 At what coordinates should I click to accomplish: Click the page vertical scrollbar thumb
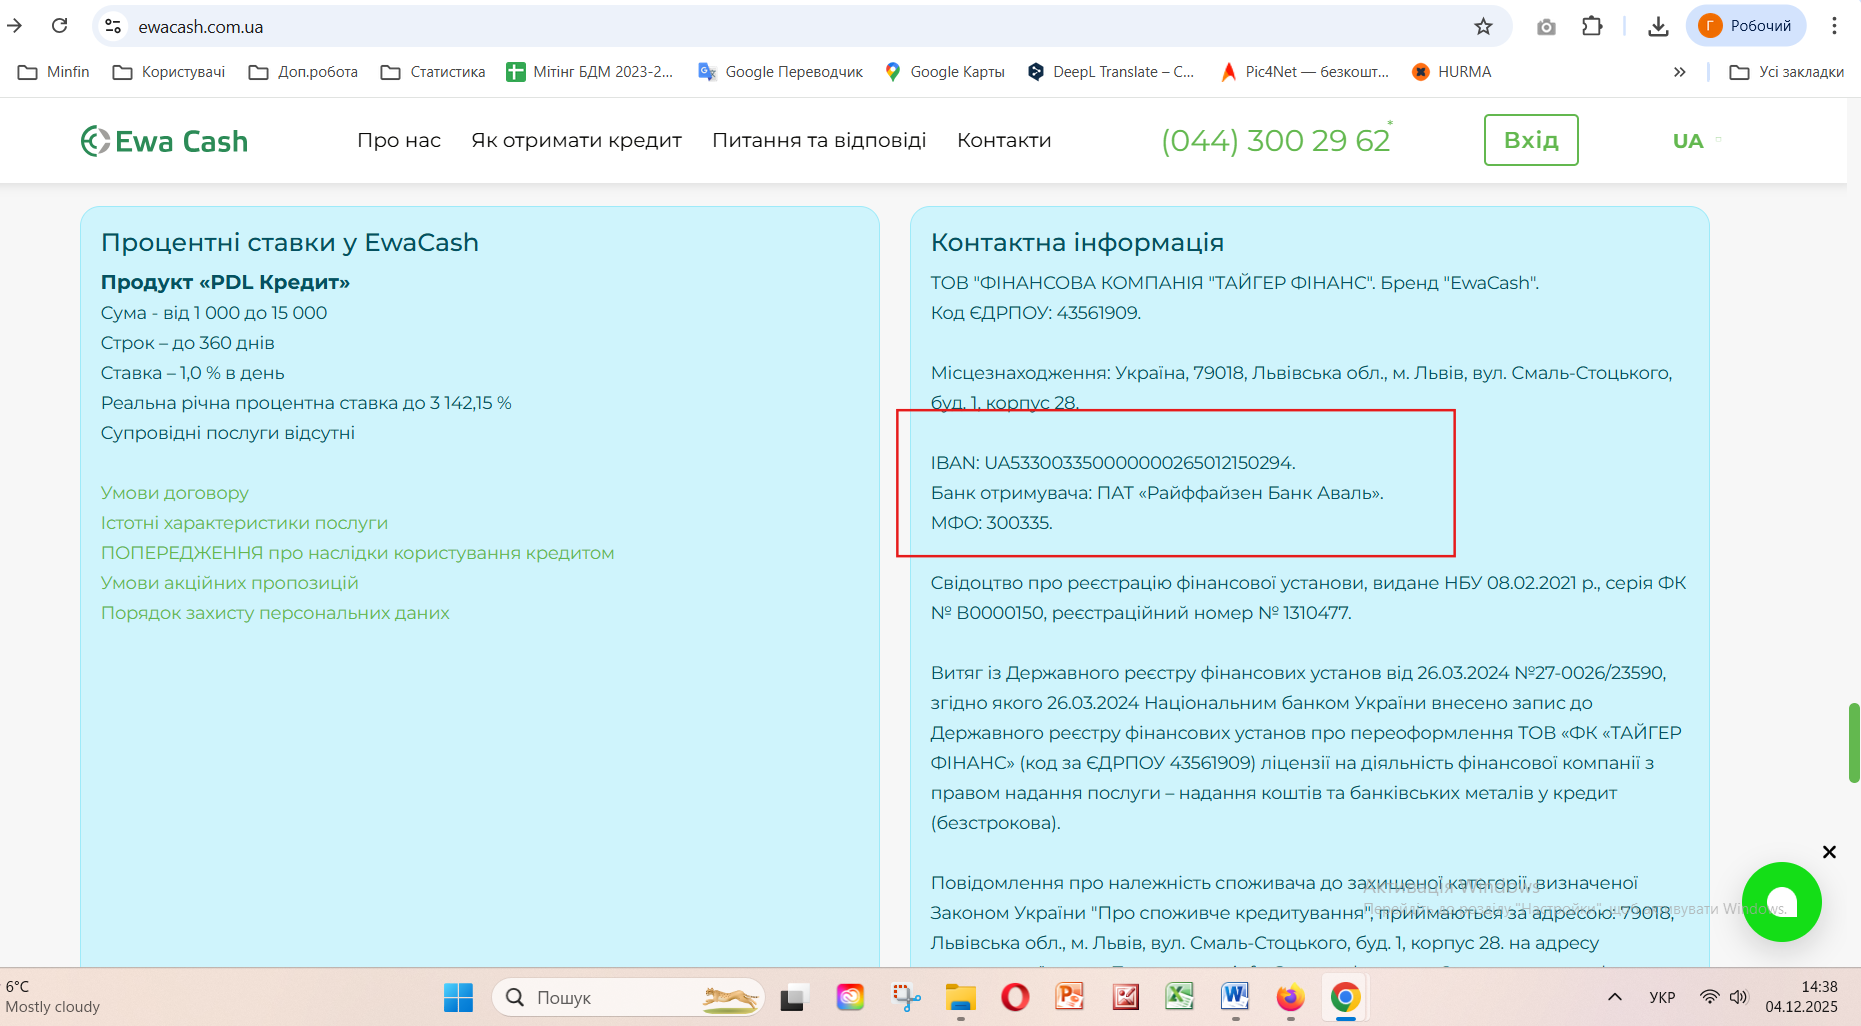point(1854,743)
